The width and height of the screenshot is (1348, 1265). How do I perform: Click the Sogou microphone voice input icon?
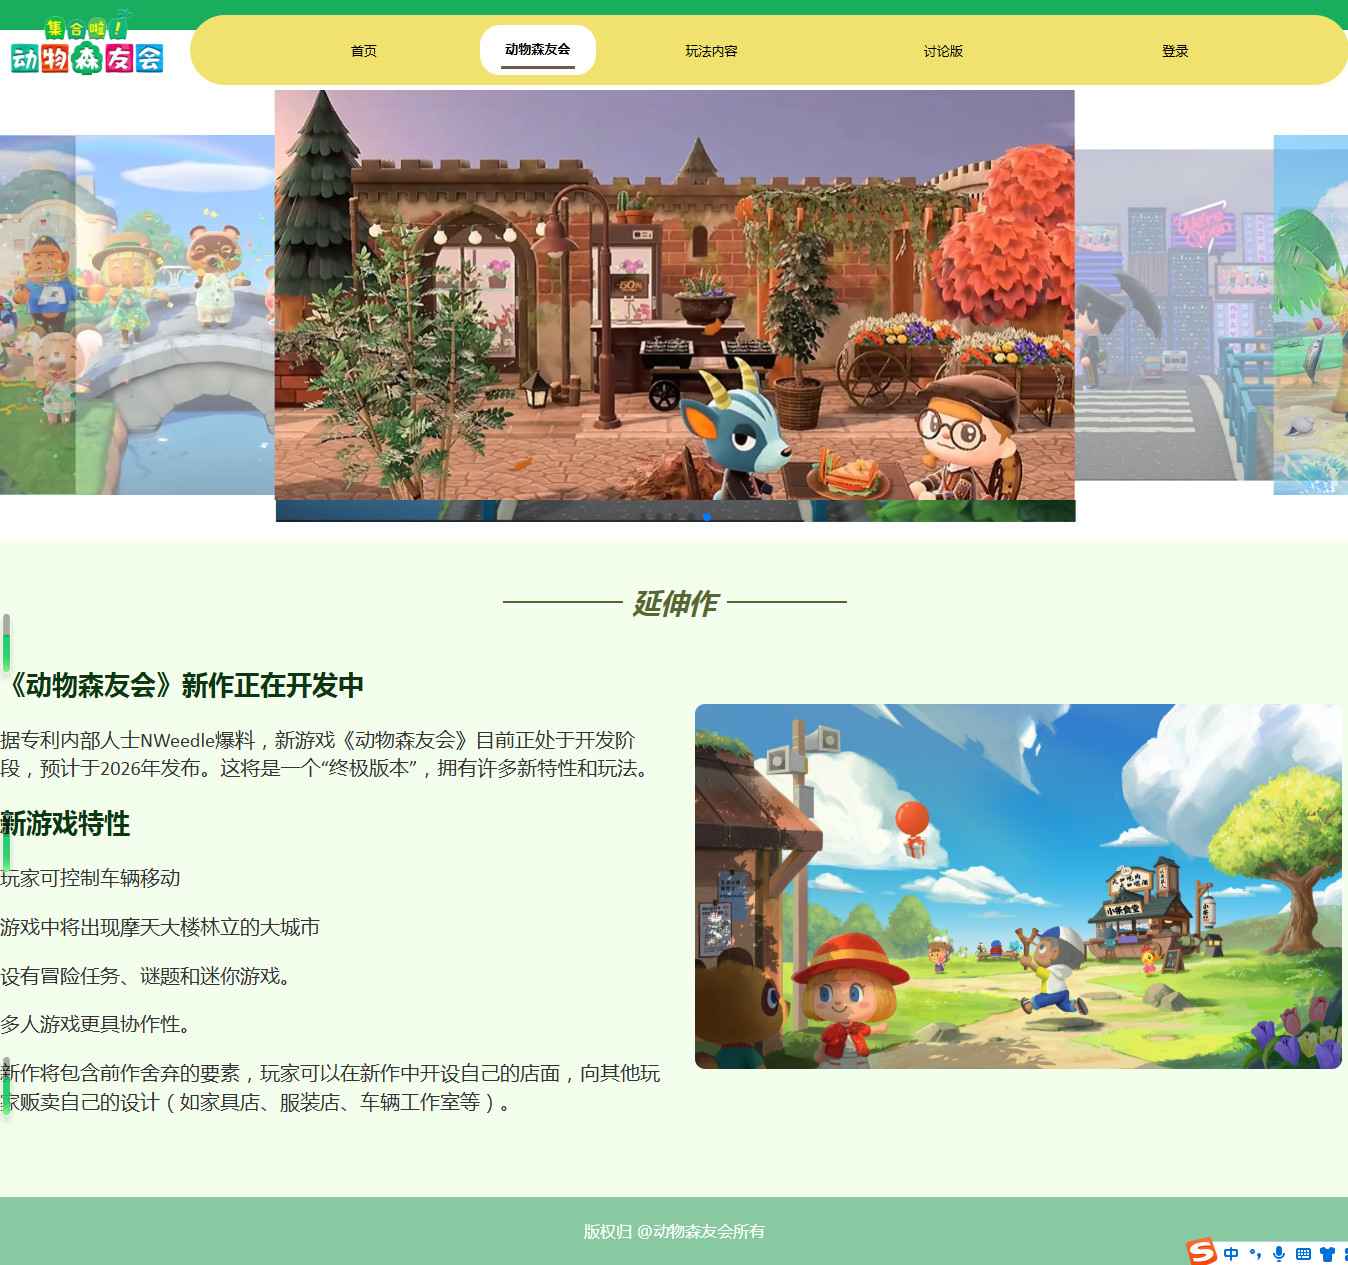[1279, 1254]
